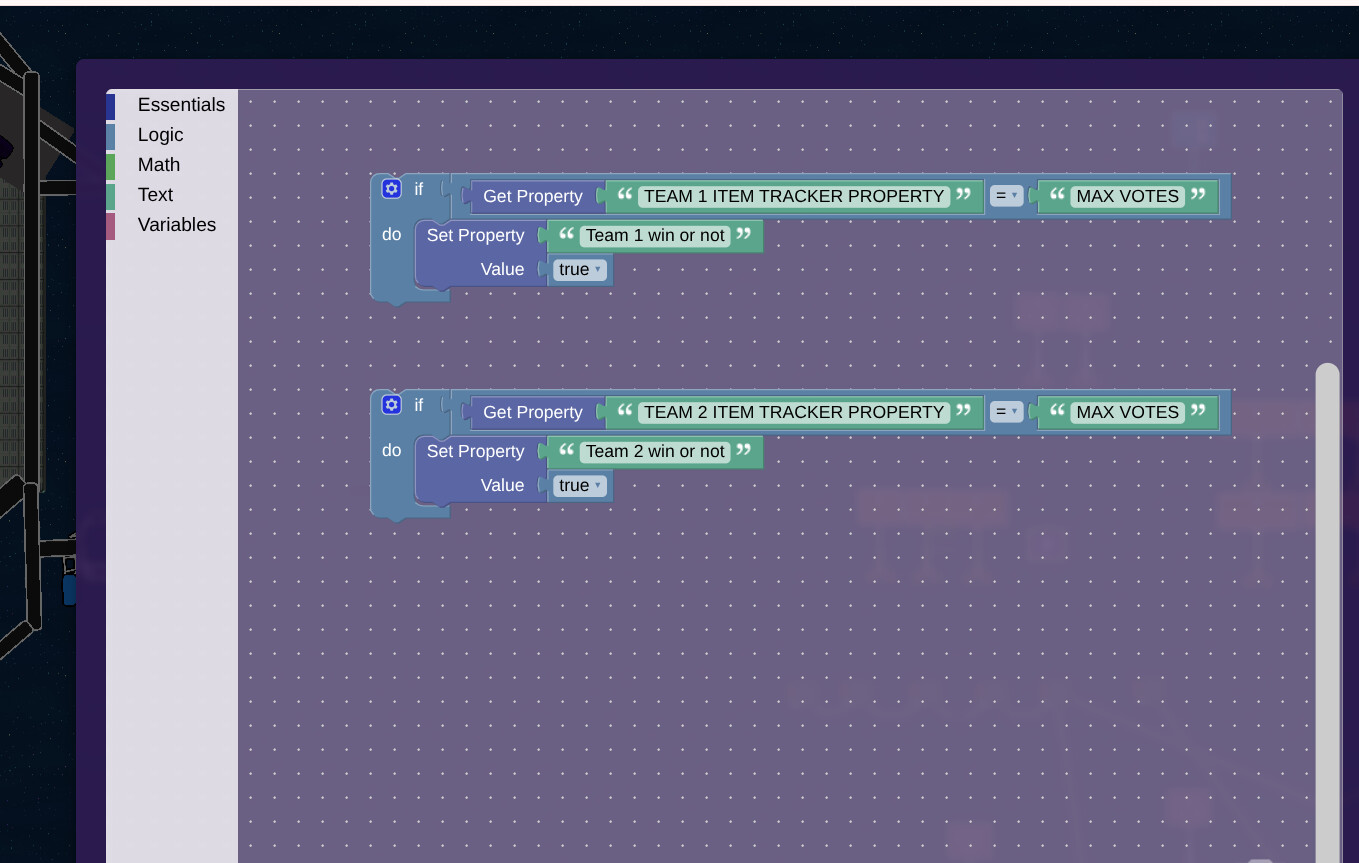Open the equals operator dropdown in the Team 2 comparison

click(x=1006, y=411)
